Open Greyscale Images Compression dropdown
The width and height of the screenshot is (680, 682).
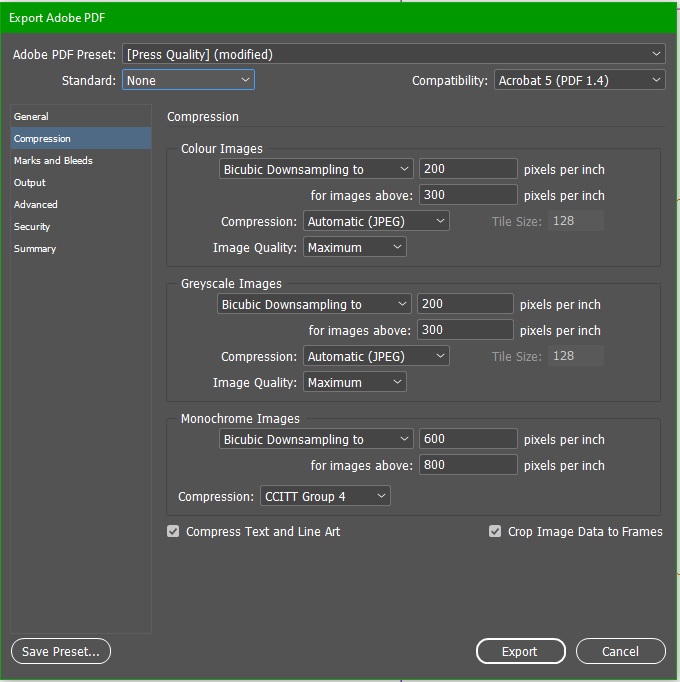(376, 356)
